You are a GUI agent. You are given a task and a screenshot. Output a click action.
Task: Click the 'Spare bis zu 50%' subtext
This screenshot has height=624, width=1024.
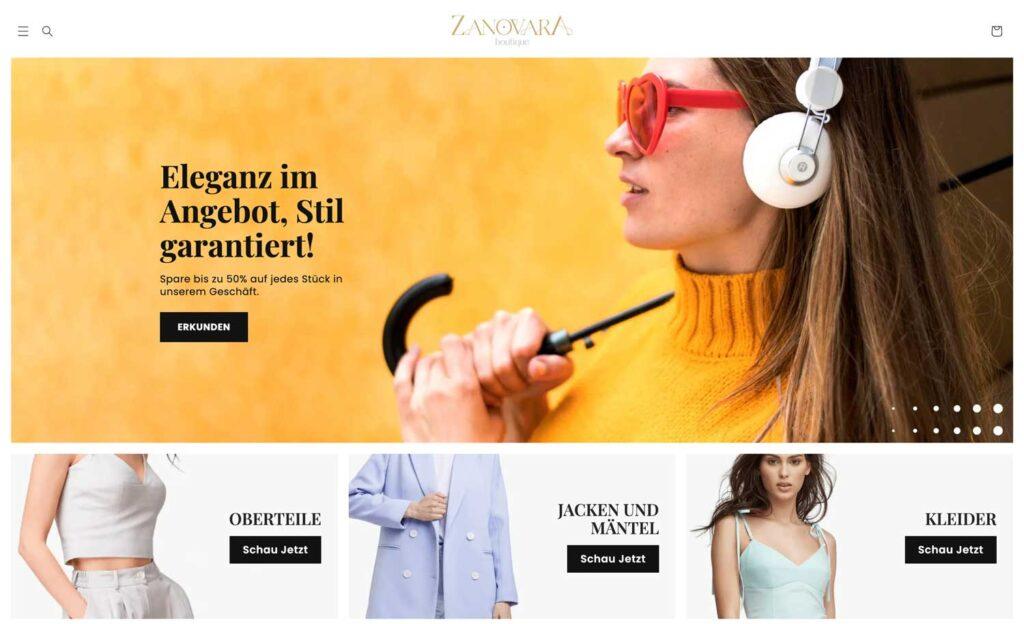click(251, 285)
